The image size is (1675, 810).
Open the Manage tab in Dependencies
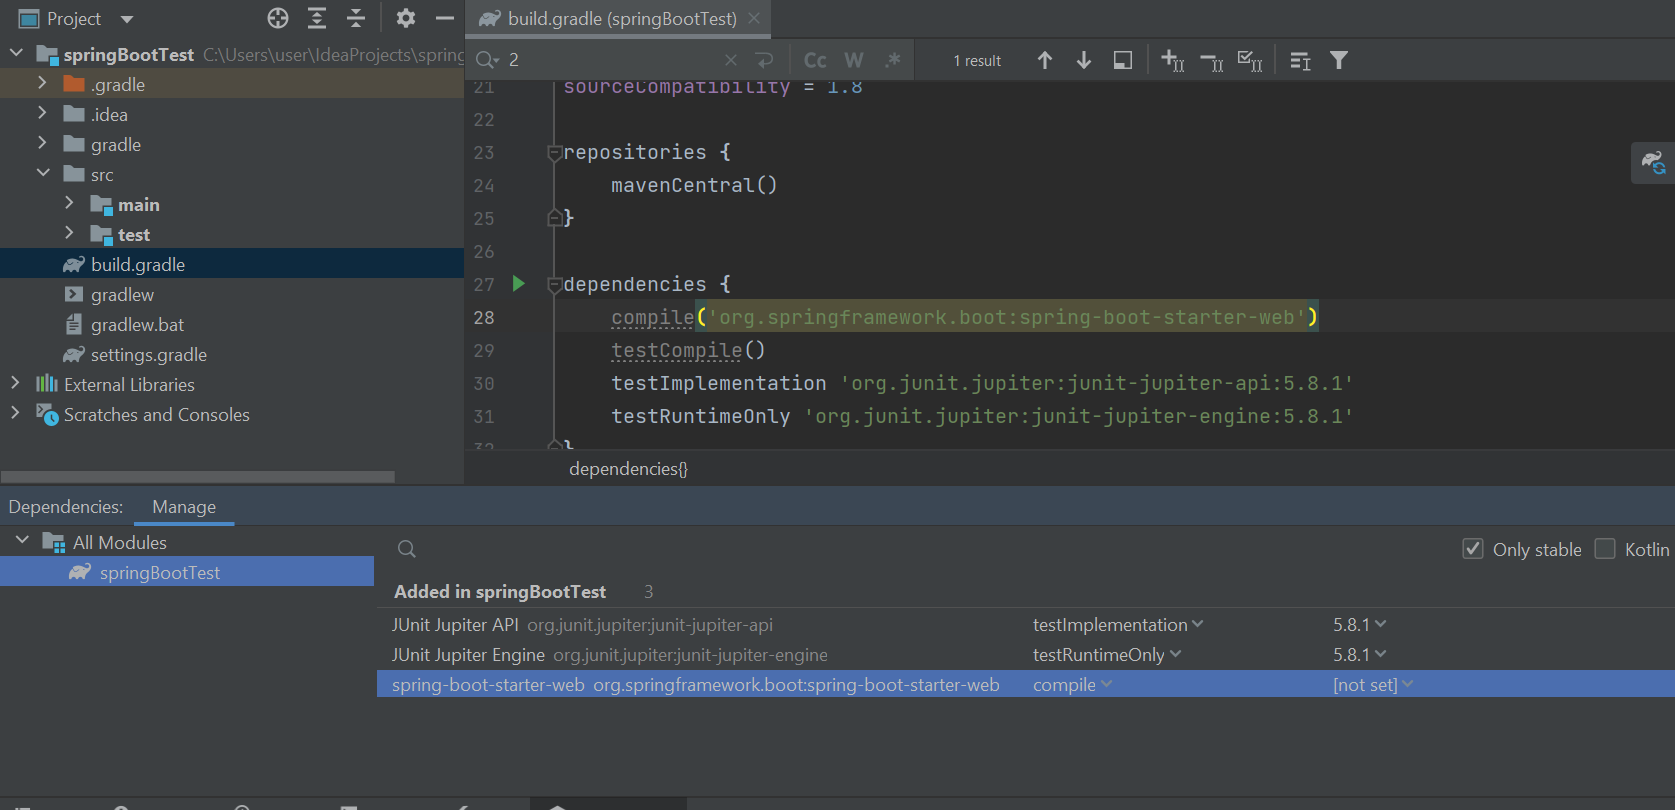[x=184, y=507]
